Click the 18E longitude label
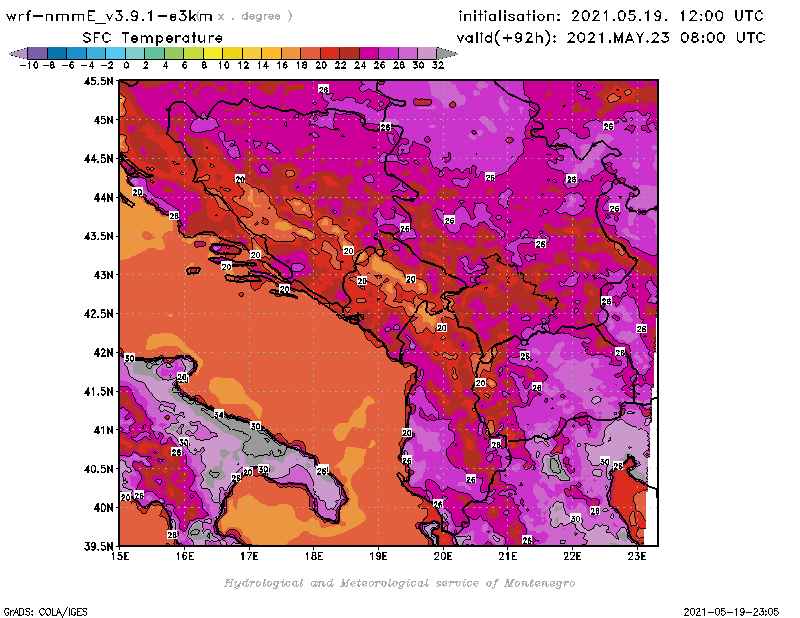 pyautogui.click(x=314, y=556)
